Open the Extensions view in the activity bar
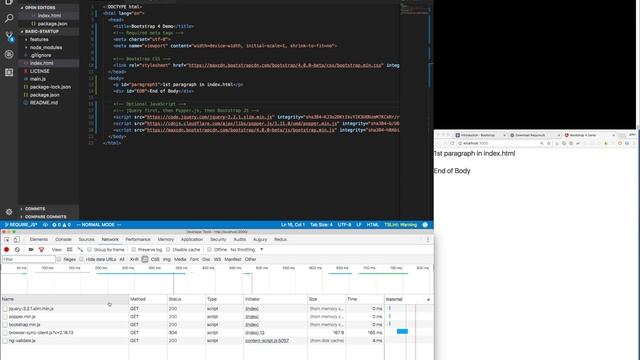This screenshot has width=640, height=360. 9,72
